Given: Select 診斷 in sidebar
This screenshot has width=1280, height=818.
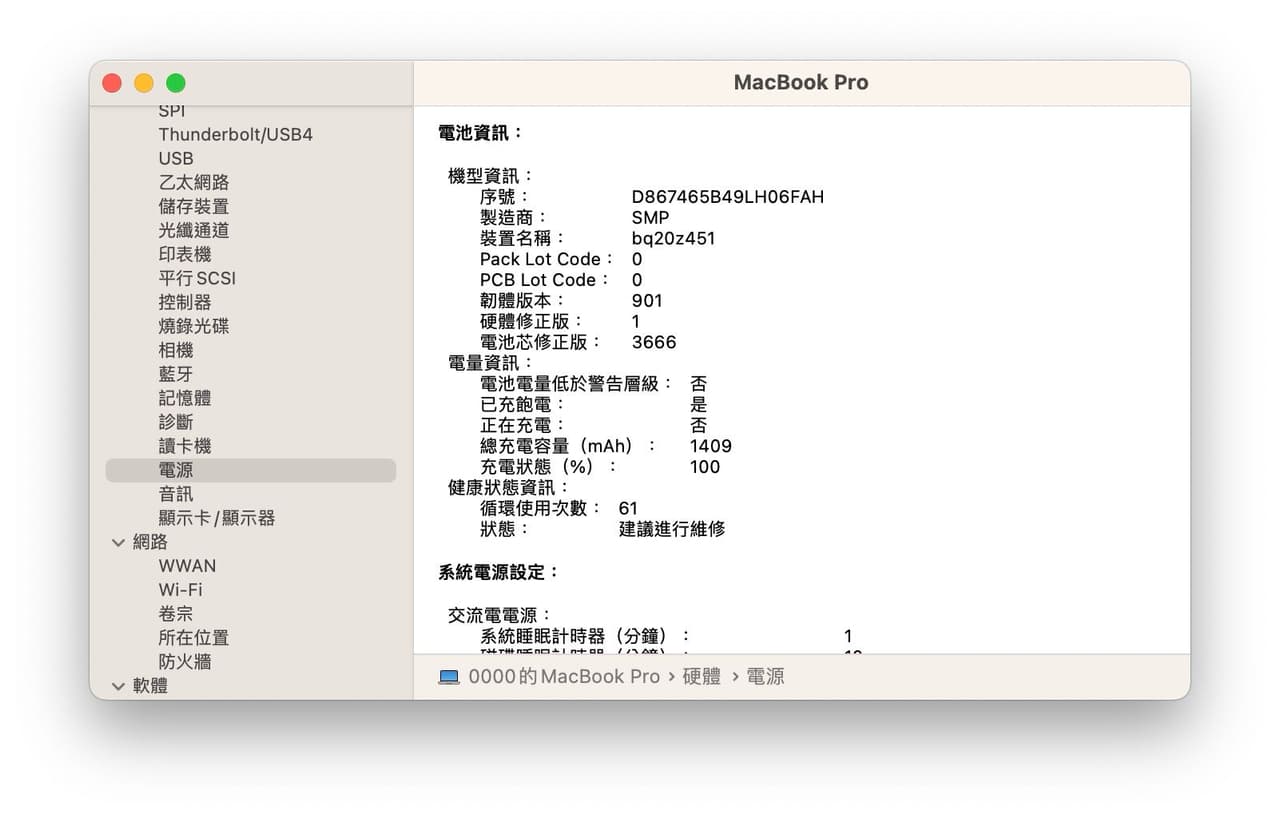Looking at the screenshot, I should tap(176, 422).
